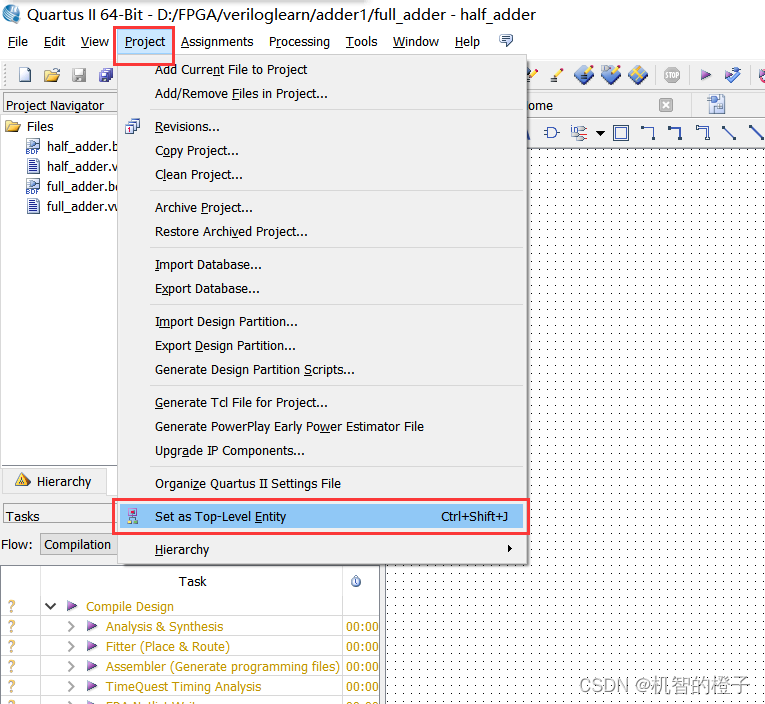Select half_adder.v file in navigator
765x704 pixels.
coord(73,166)
